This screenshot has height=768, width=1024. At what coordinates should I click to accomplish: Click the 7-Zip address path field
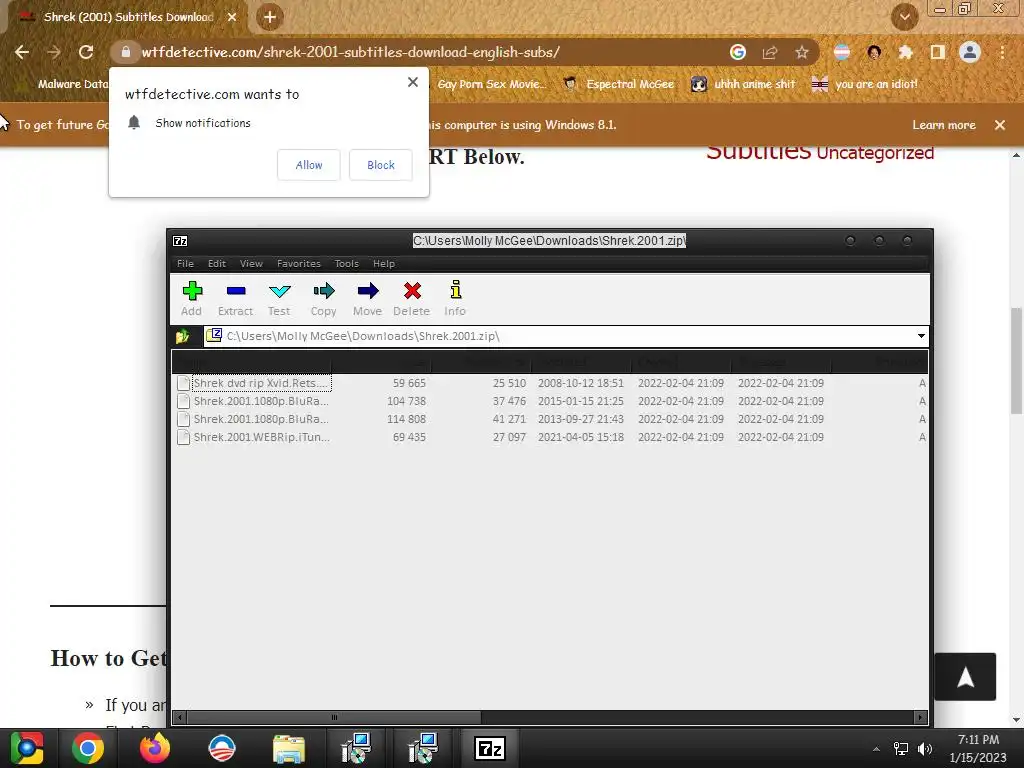[565, 336]
